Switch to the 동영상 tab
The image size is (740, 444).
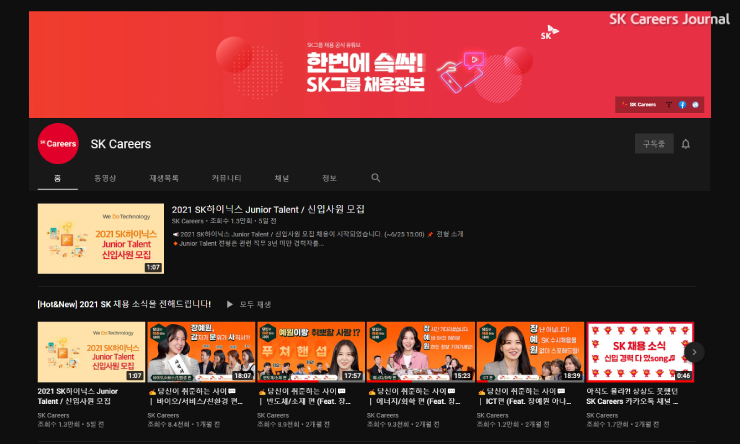(105, 178)
